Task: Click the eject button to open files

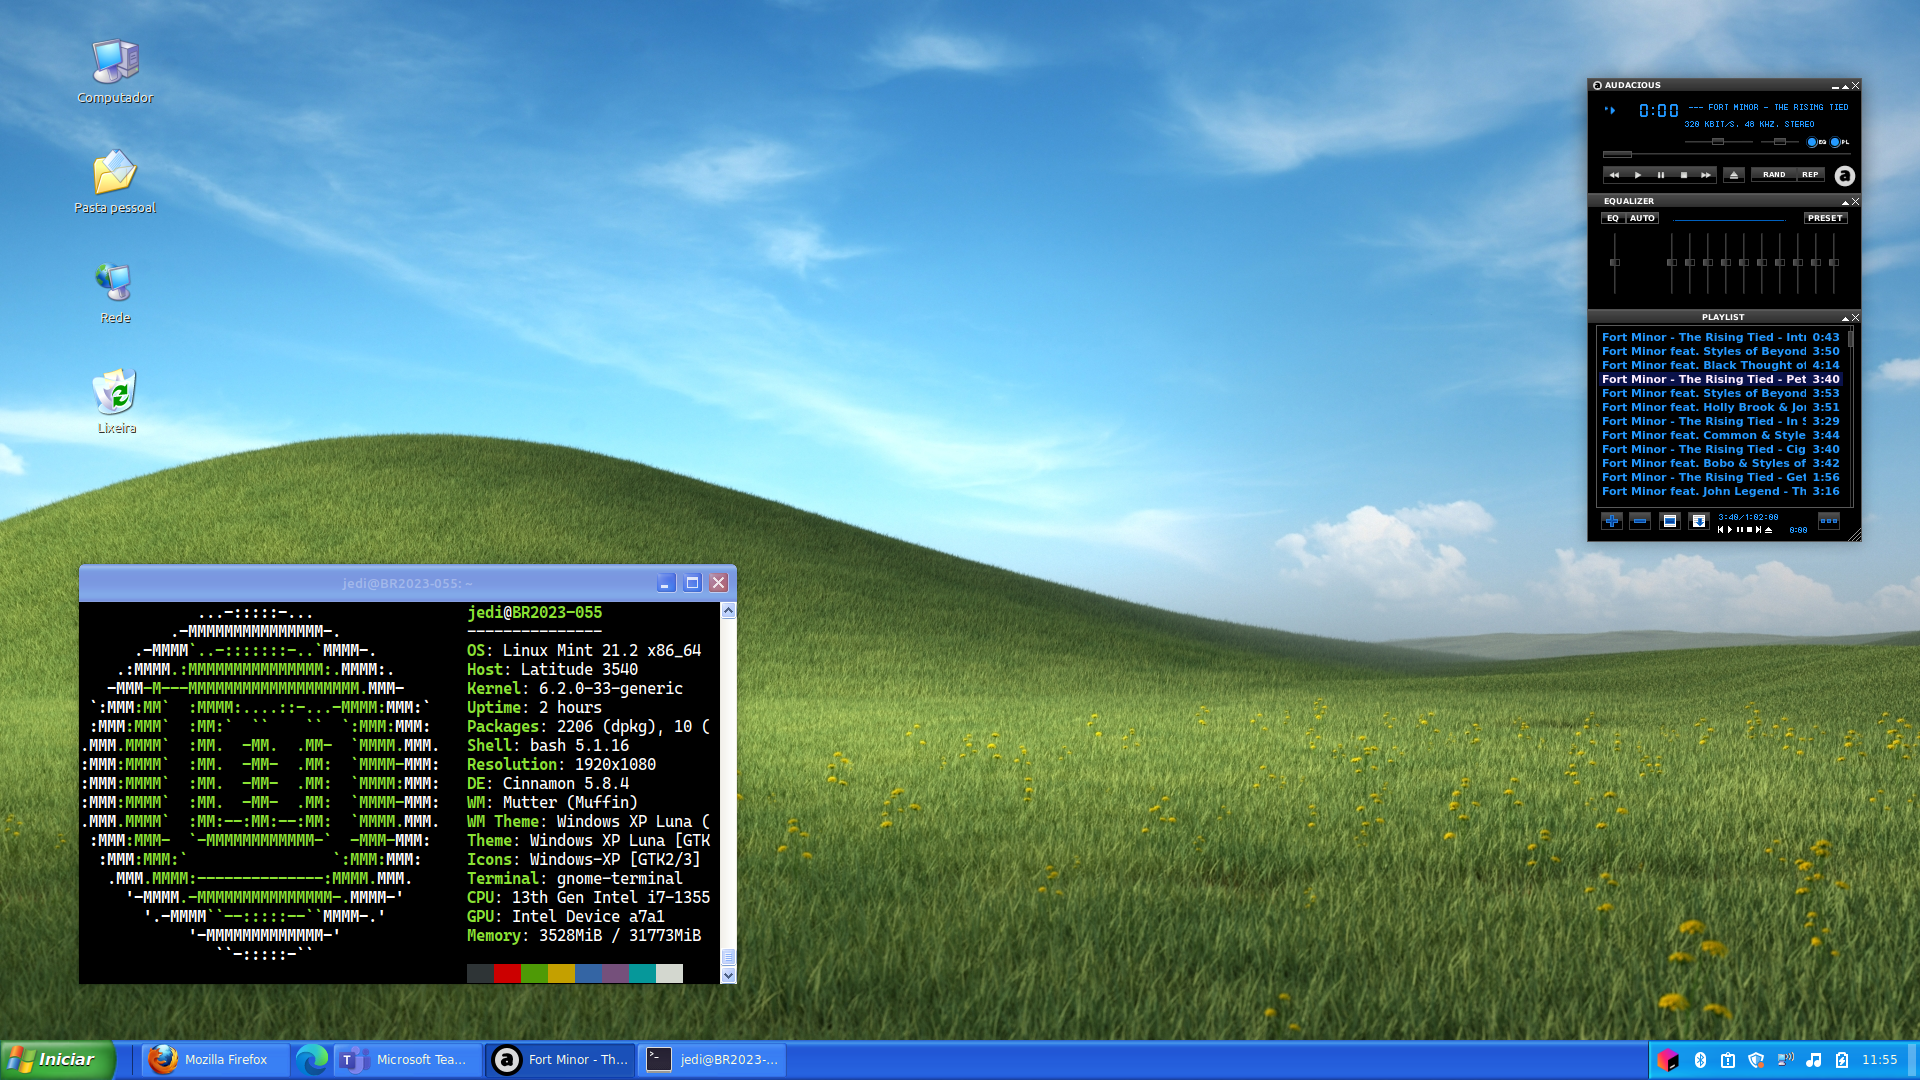Action: coord(1734,175)
